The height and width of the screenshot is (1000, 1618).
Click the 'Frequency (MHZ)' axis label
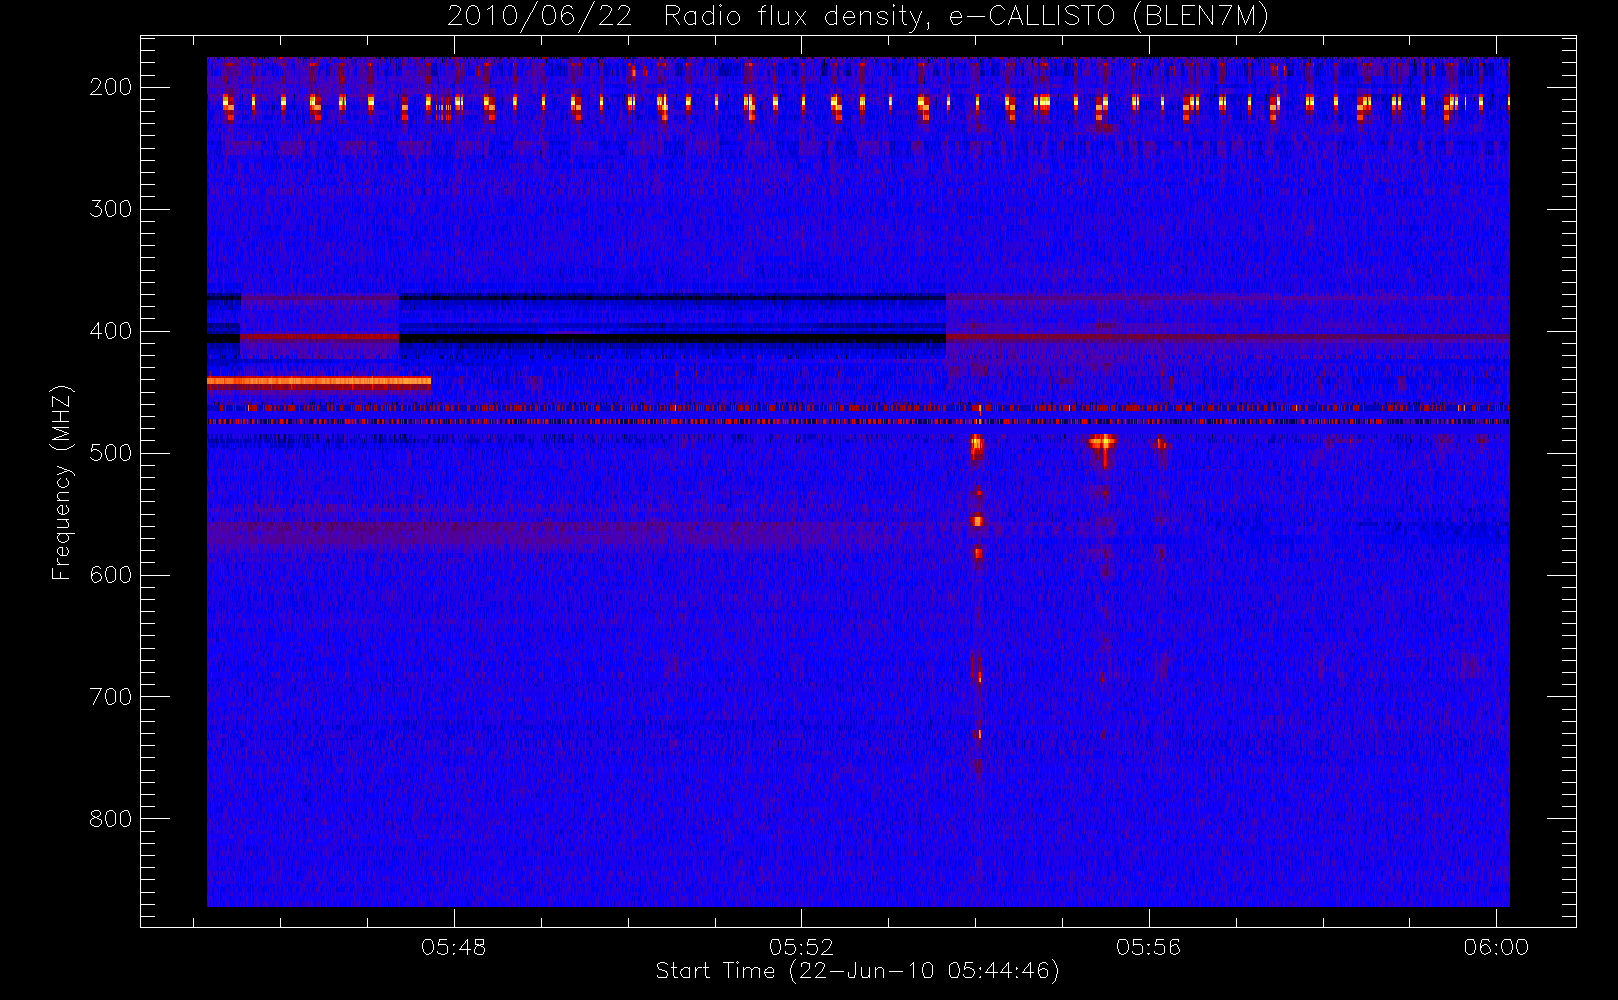(62, 482)
